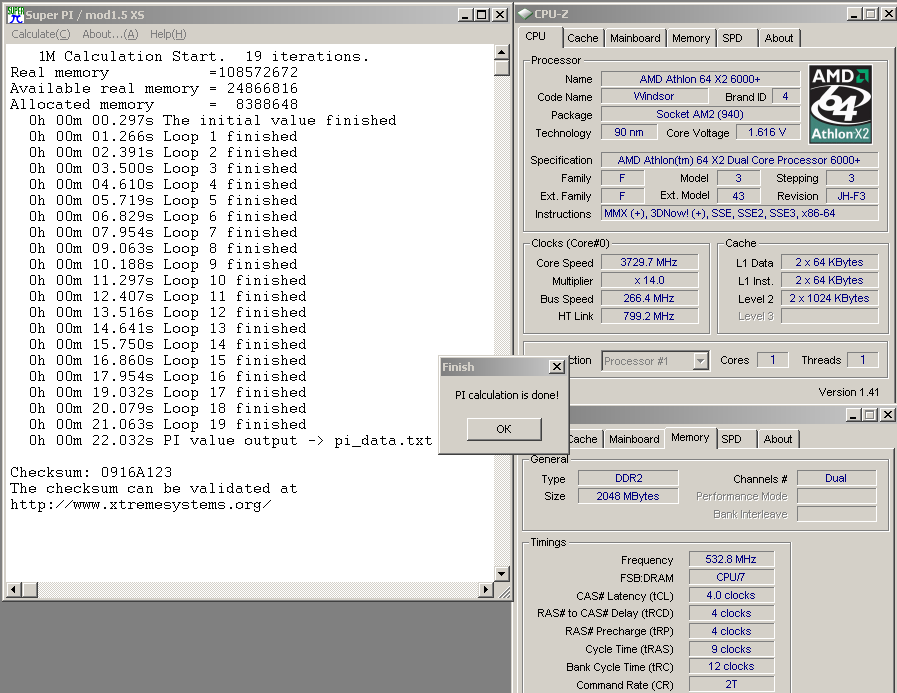The width and height of the screenshot is (897, 693).
Task: Click the Core Voltage value 1.616 V
Action: pyautogui.click(x=767, y=133)
